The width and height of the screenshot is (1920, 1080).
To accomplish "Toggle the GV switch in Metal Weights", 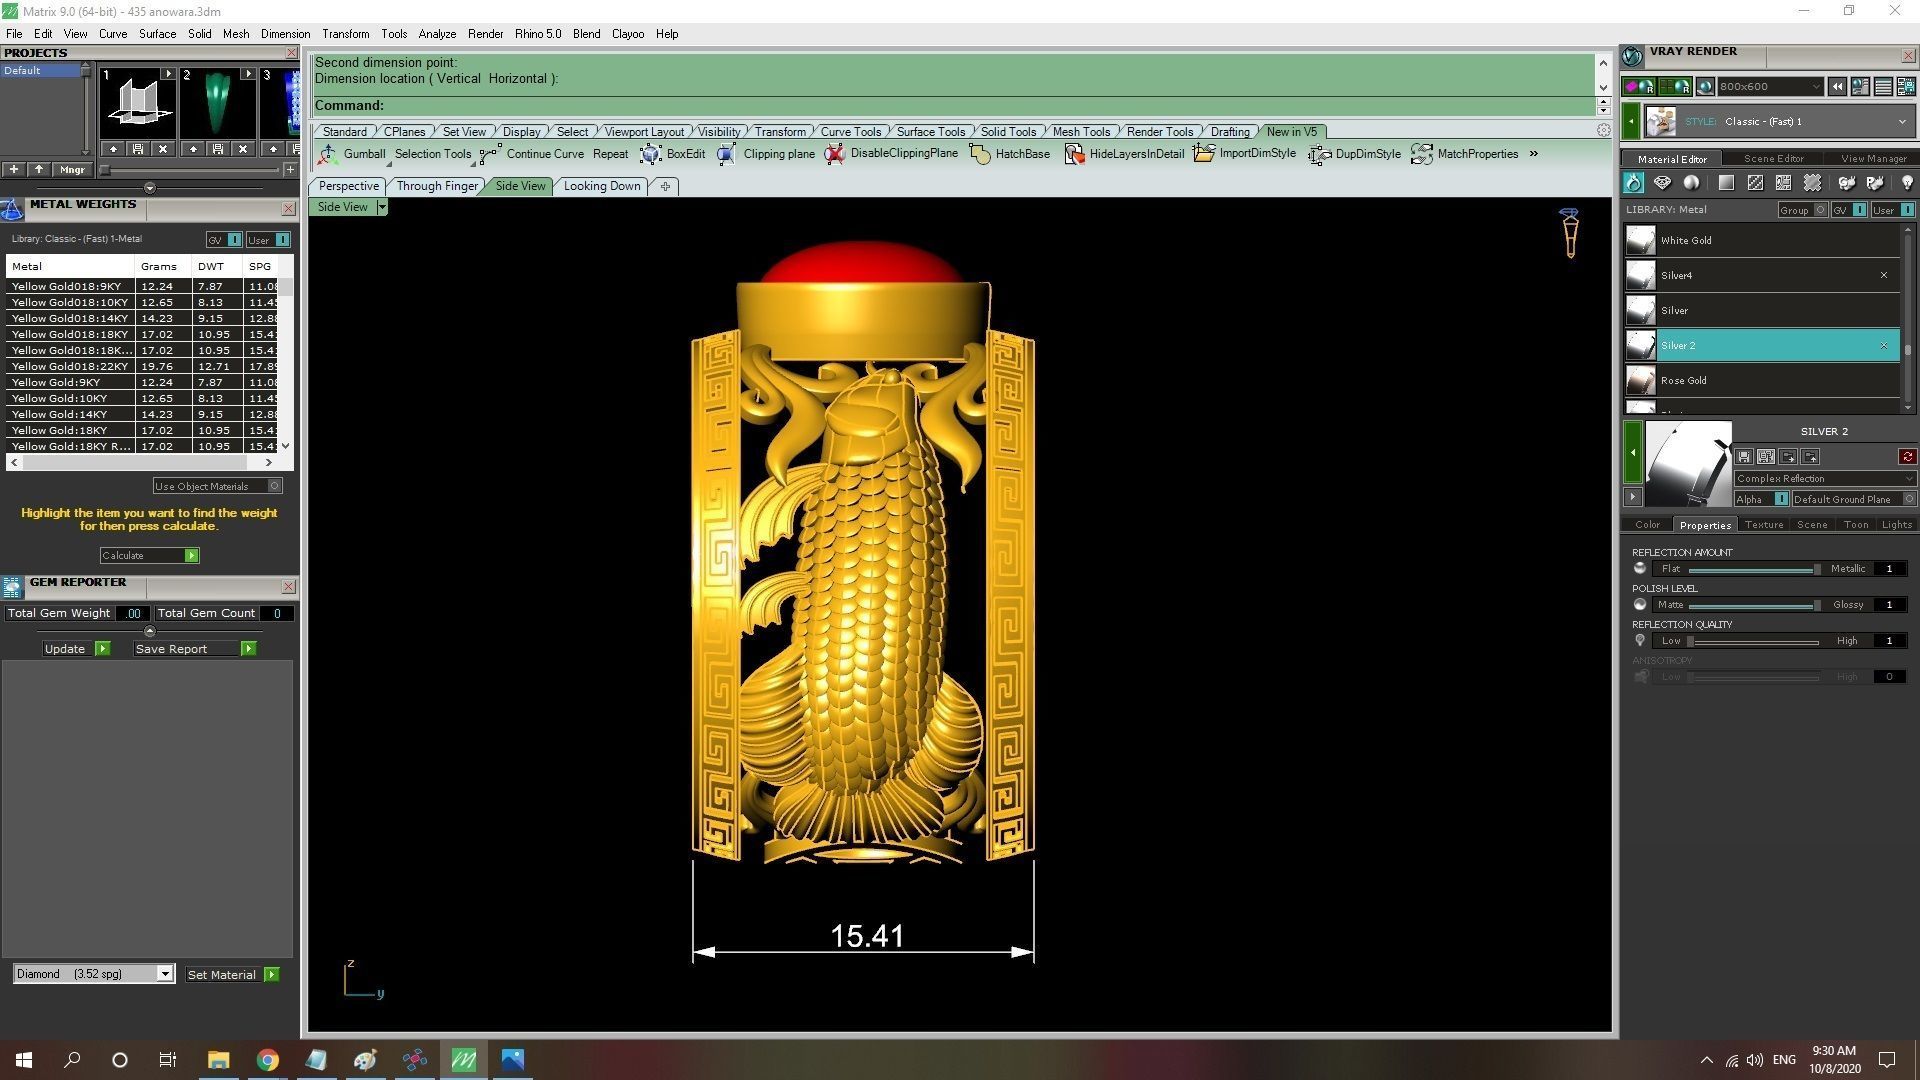I will click(234, 240).
